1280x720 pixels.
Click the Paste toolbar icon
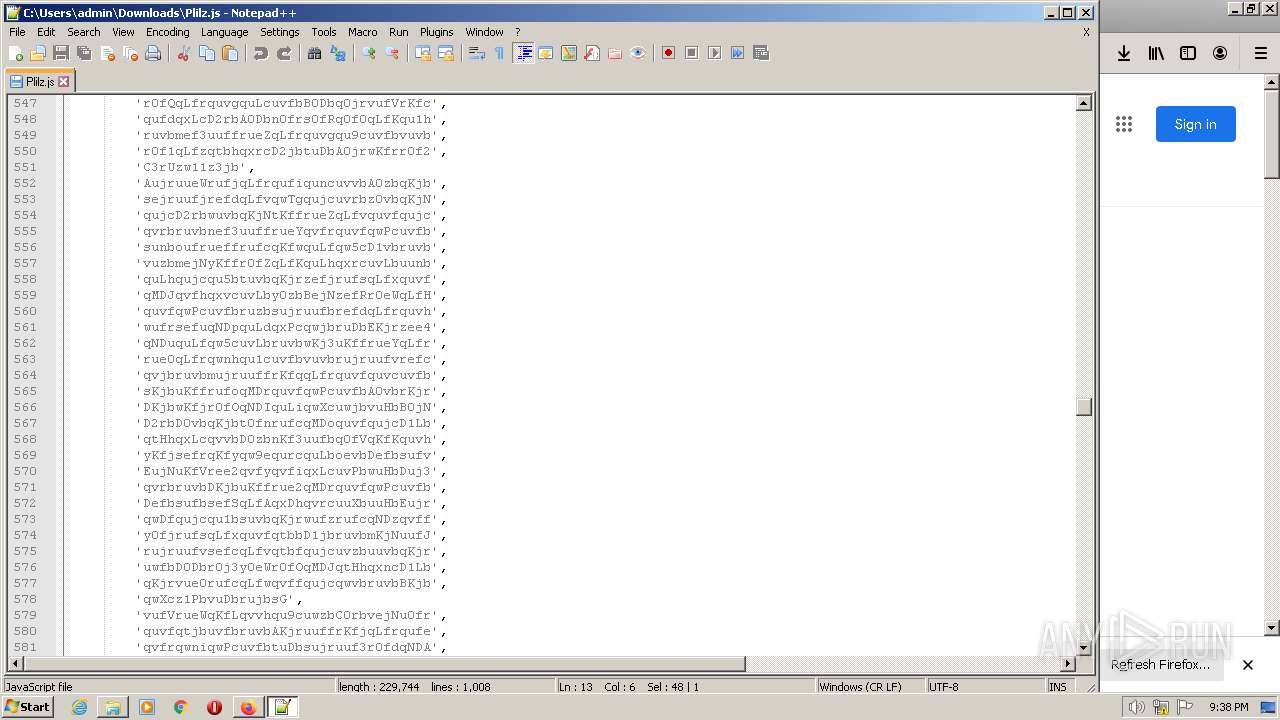click(x=230, y=53)
